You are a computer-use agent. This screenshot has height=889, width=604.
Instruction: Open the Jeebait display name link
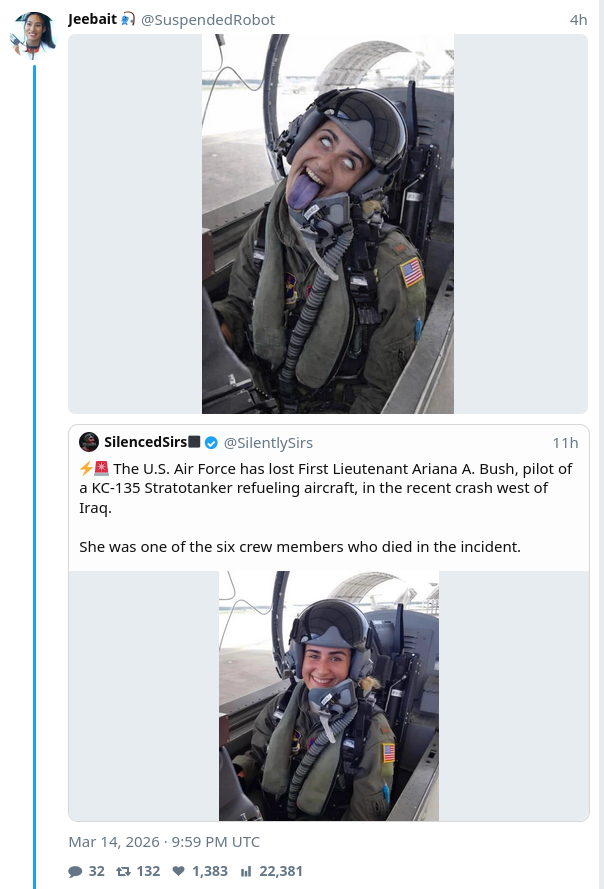coord(91,20)
